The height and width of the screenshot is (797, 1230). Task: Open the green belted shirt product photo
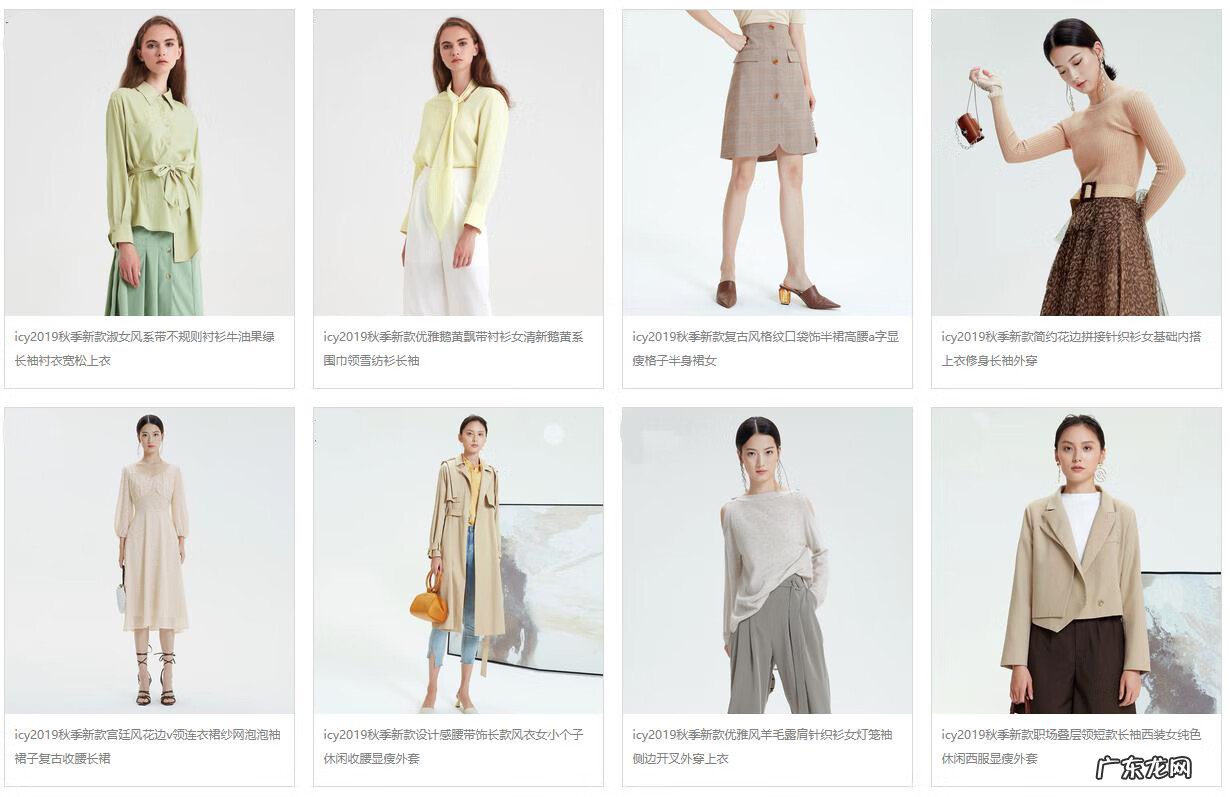point(149,163)
